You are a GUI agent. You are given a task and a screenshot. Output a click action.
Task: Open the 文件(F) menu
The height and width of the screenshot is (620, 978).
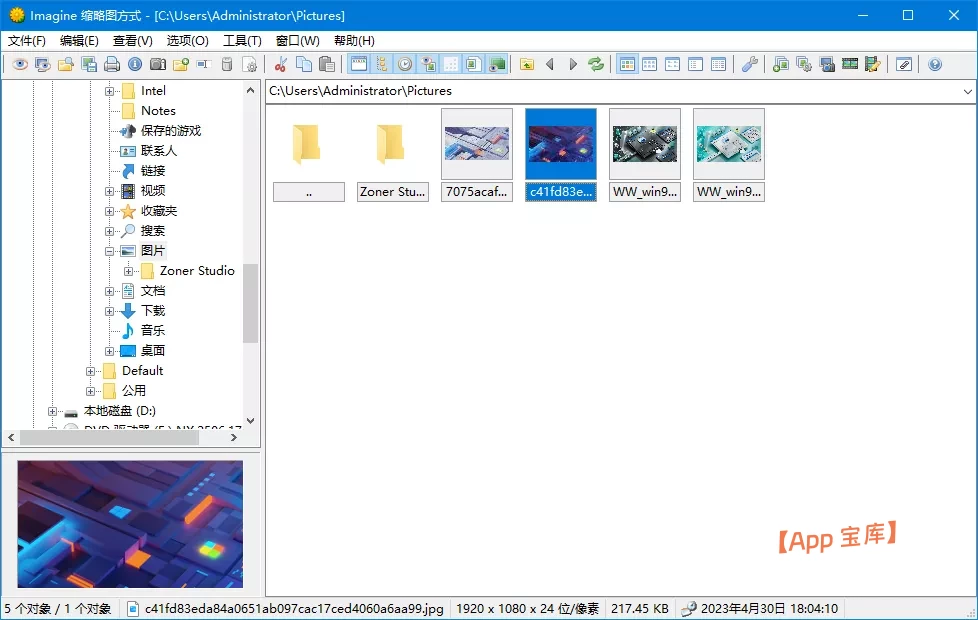tap(27, 41)
